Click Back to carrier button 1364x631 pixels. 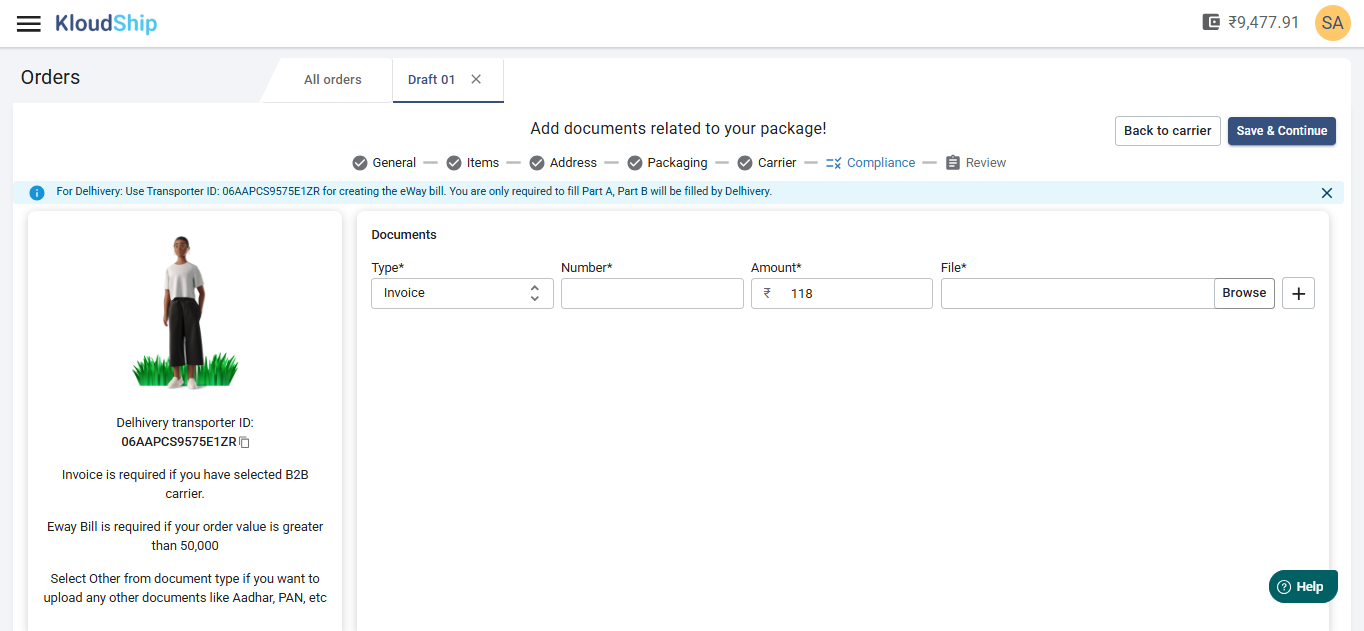click(1167, 131)
